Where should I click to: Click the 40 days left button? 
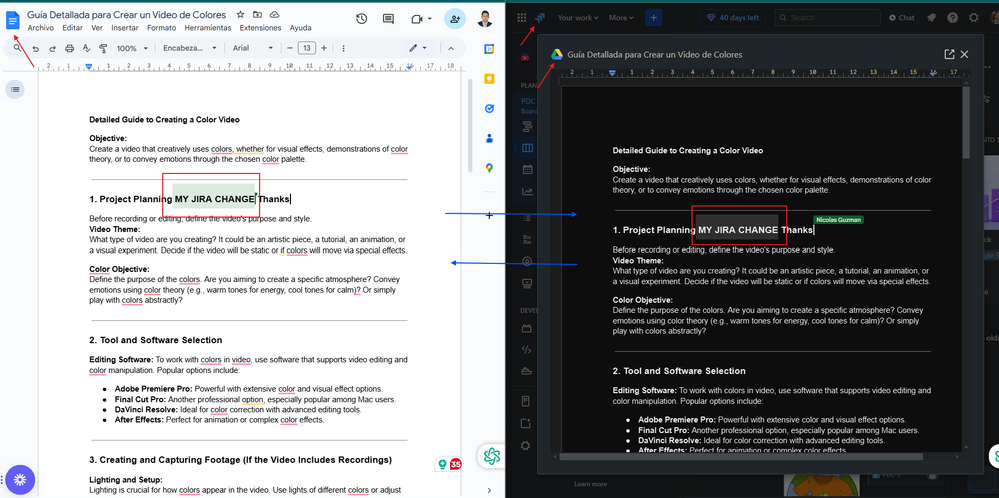tap(731, 17)
